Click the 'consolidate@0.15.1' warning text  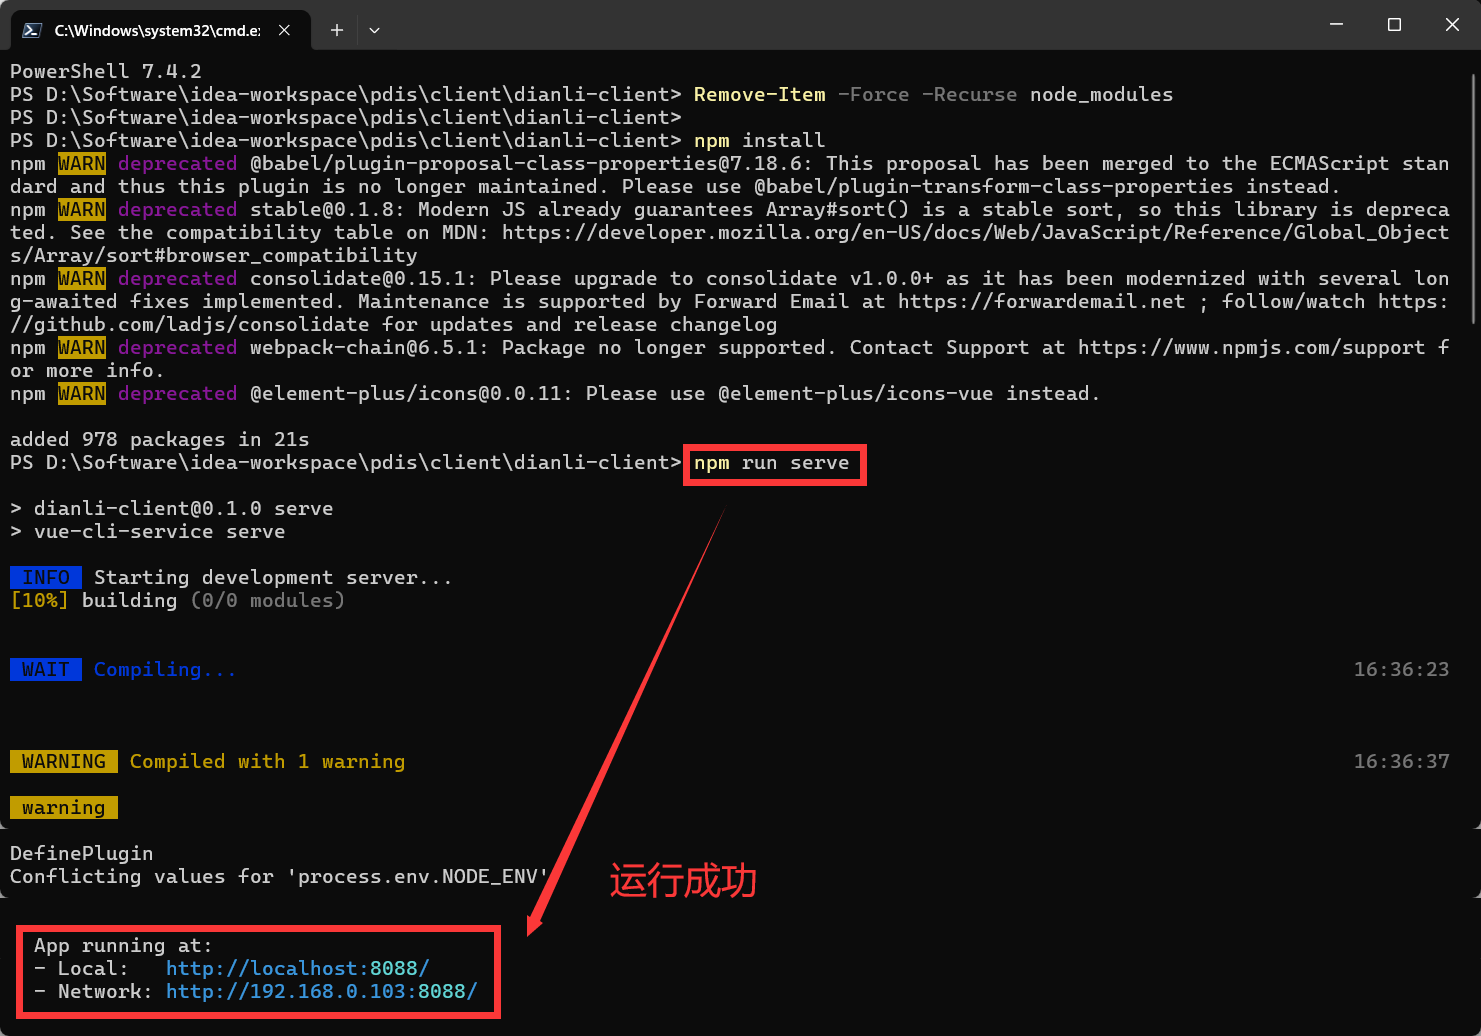[363, 278]
